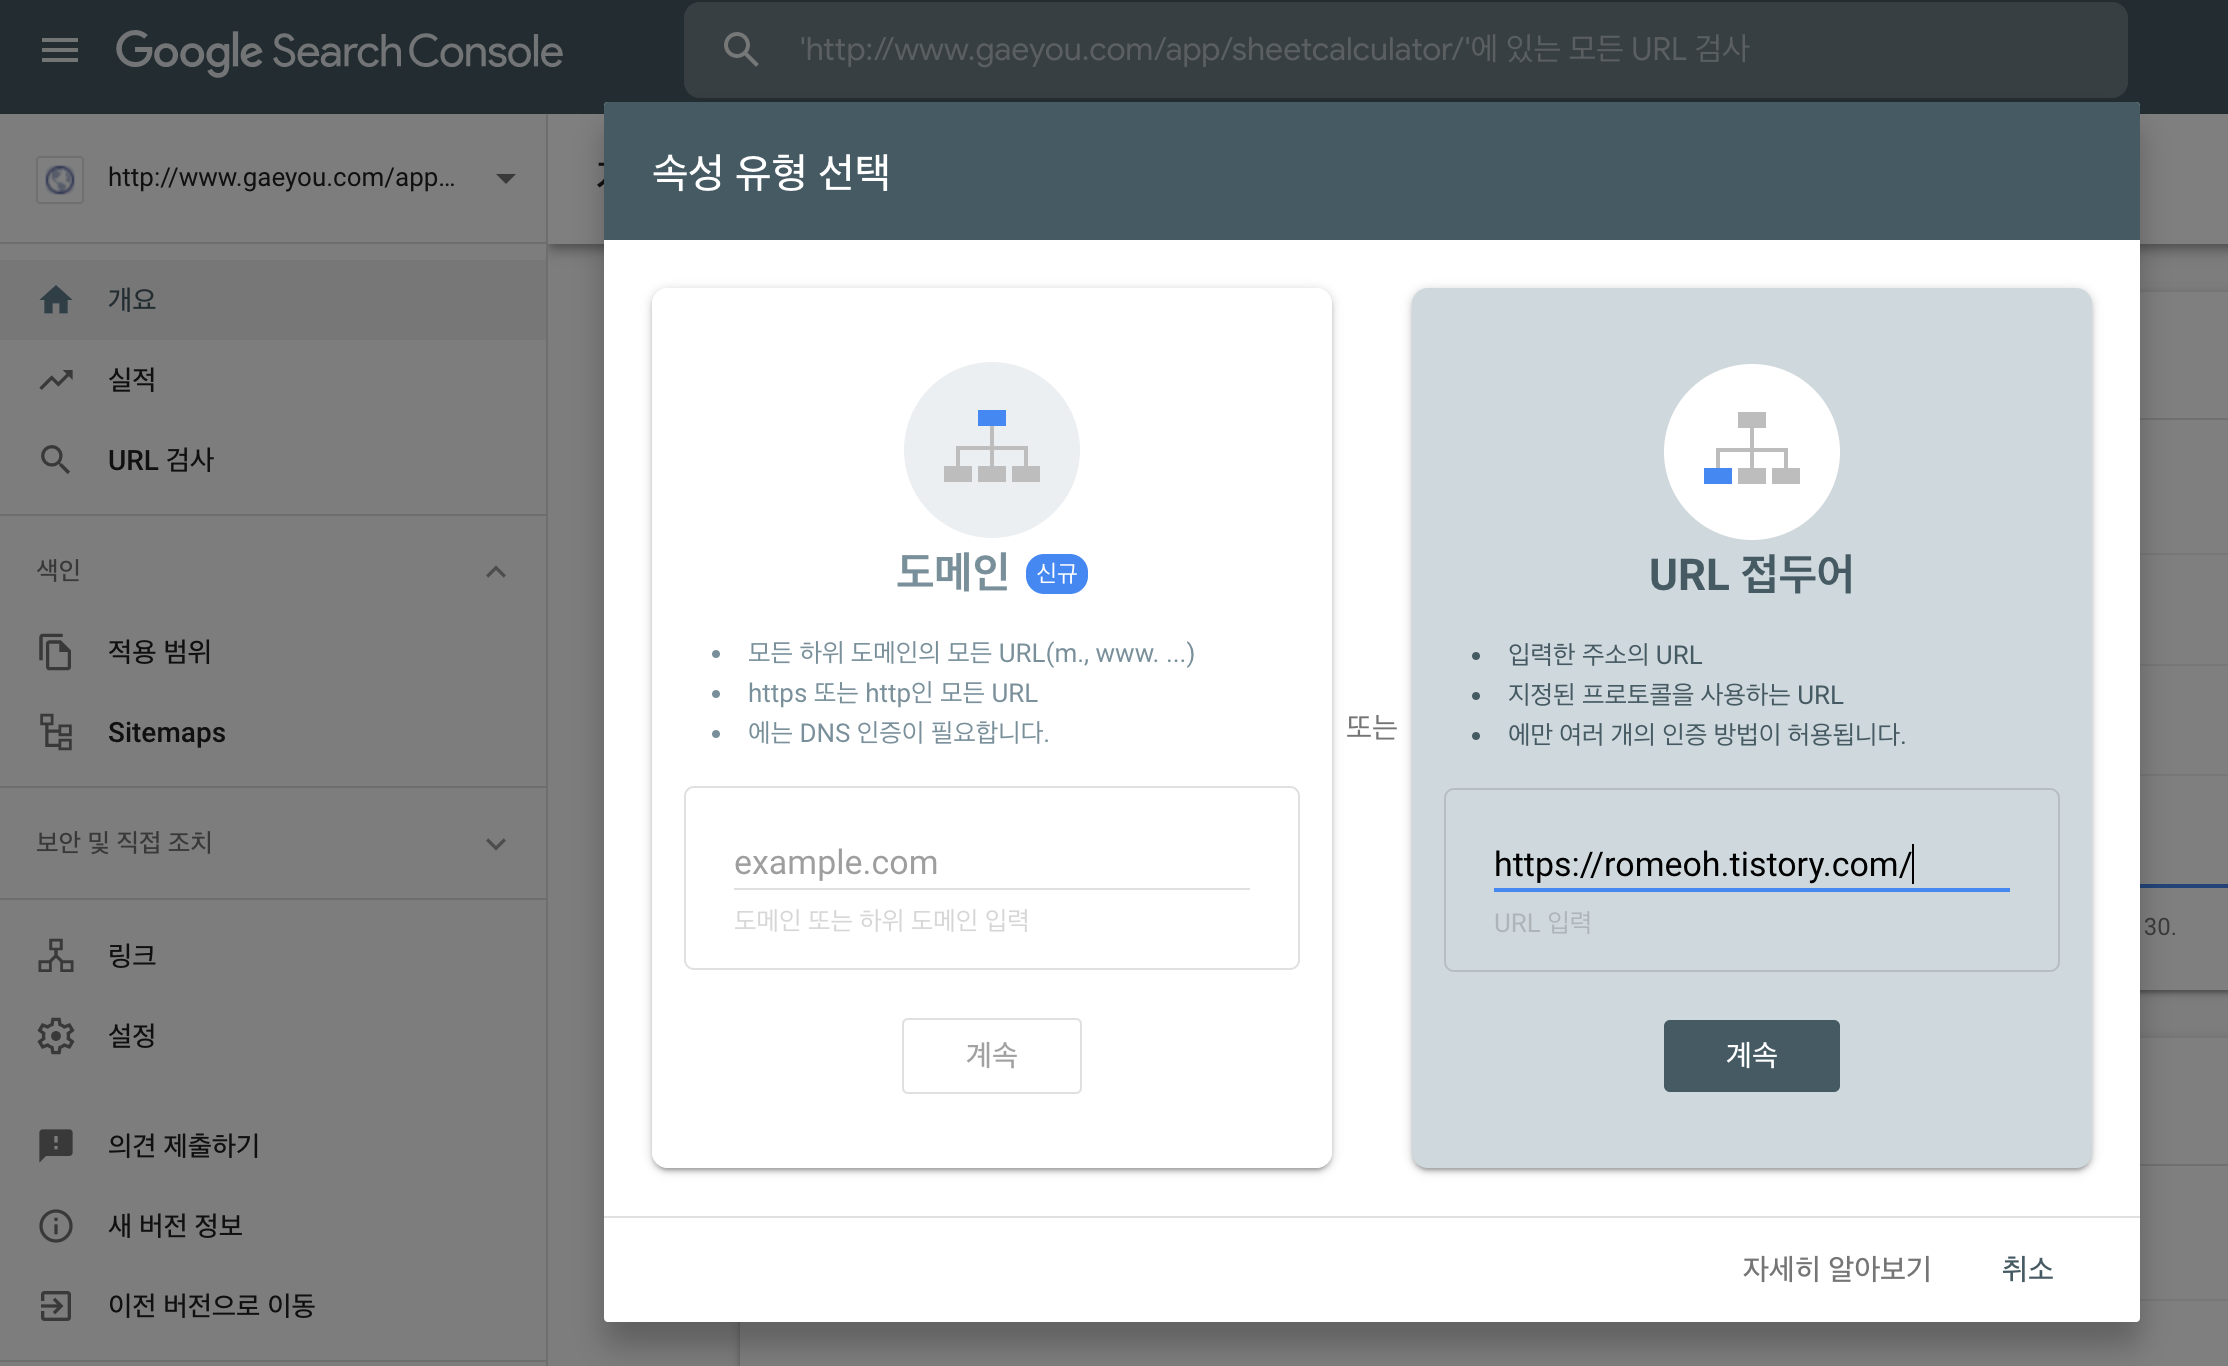Click 취소 to dismiss the dialog
2228x1366 pixels.
[x=2027, y=1269]
